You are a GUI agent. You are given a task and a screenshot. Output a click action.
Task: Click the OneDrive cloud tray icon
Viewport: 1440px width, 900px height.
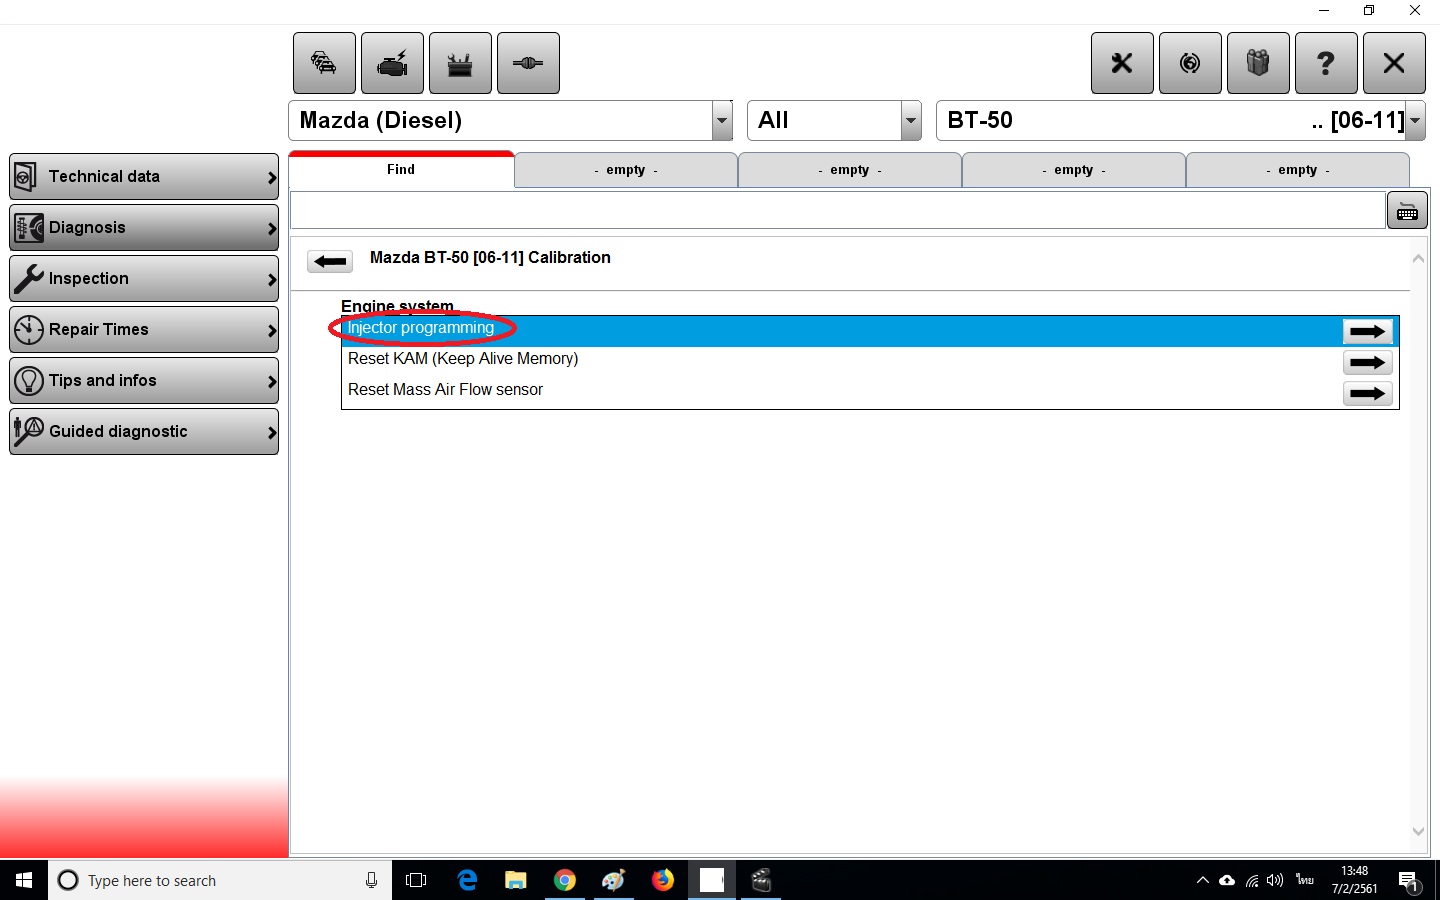(x=1227, y=880)
